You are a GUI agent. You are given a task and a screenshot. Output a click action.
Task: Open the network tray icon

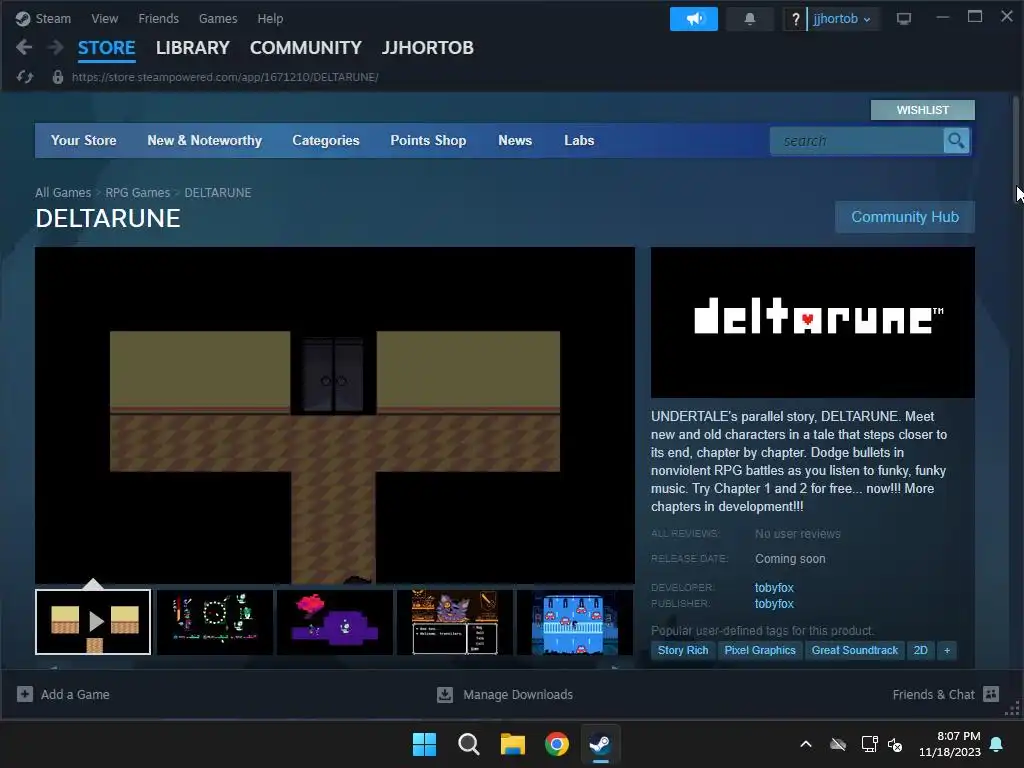coord(869,744)
